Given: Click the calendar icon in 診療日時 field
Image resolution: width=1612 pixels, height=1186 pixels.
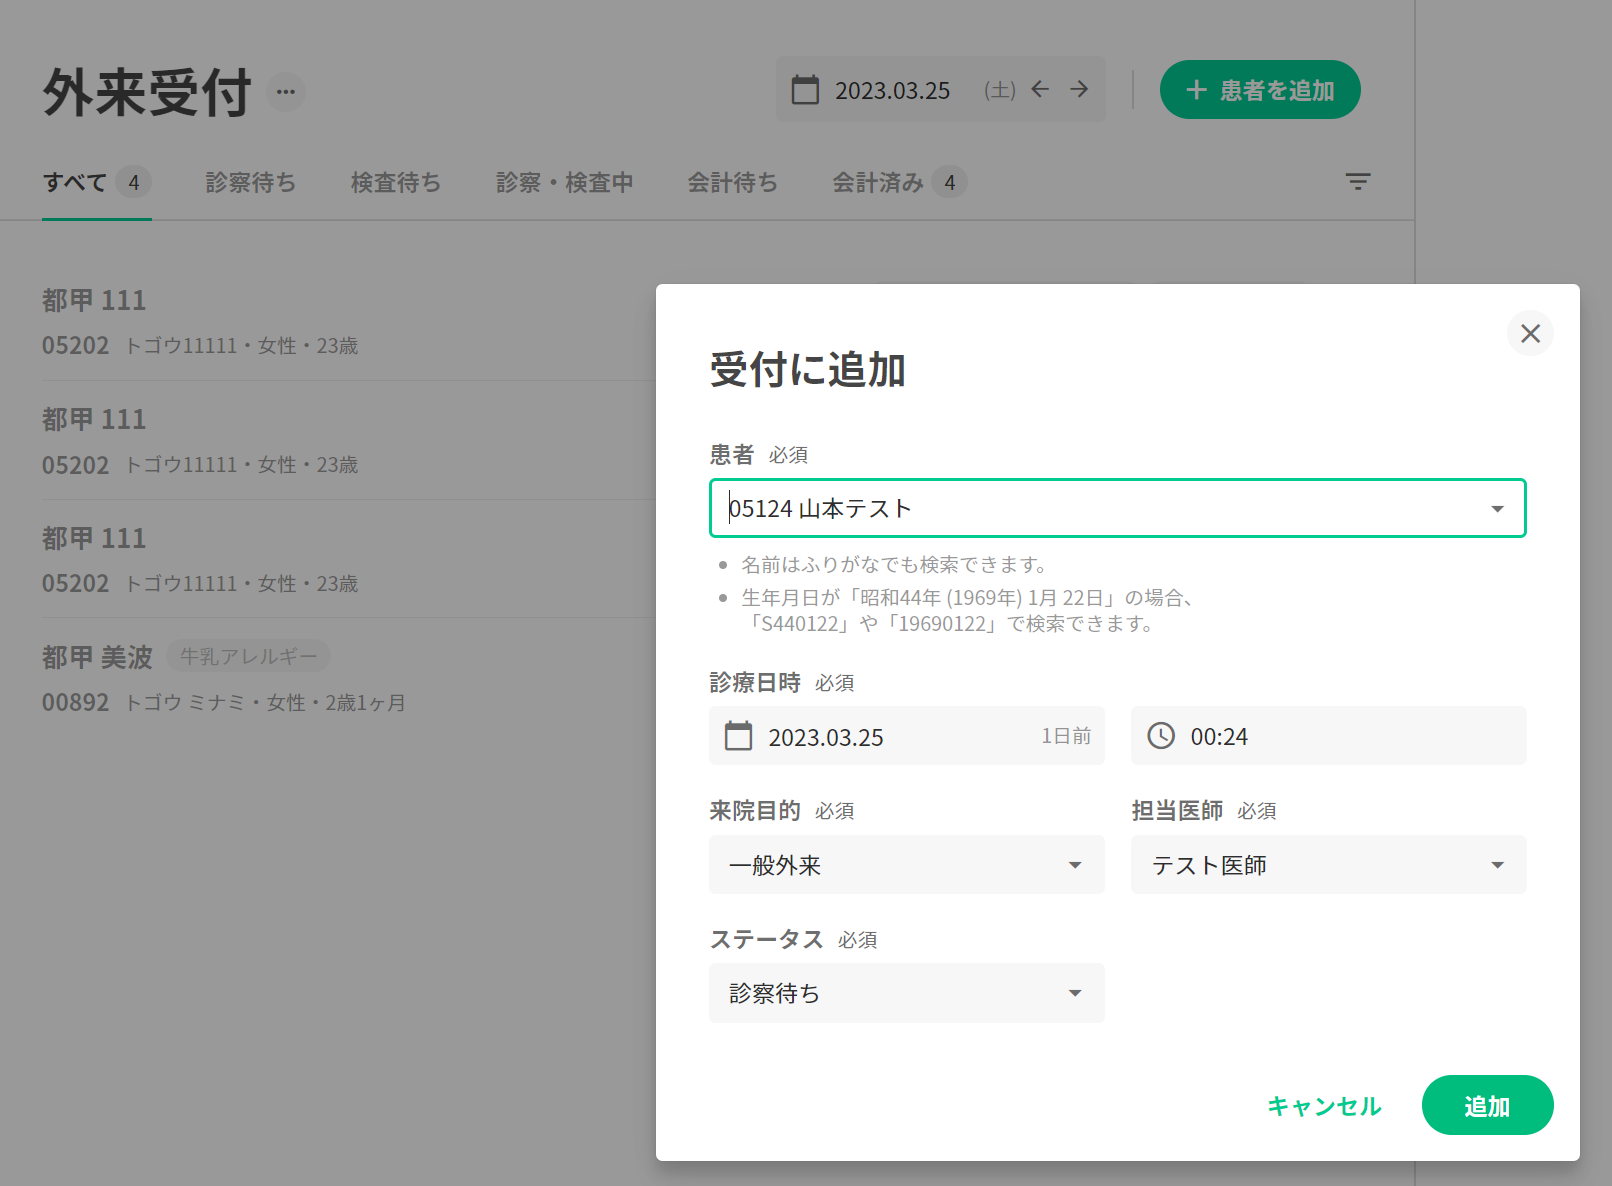Looking at the screenshot, I should pos(738,736).
